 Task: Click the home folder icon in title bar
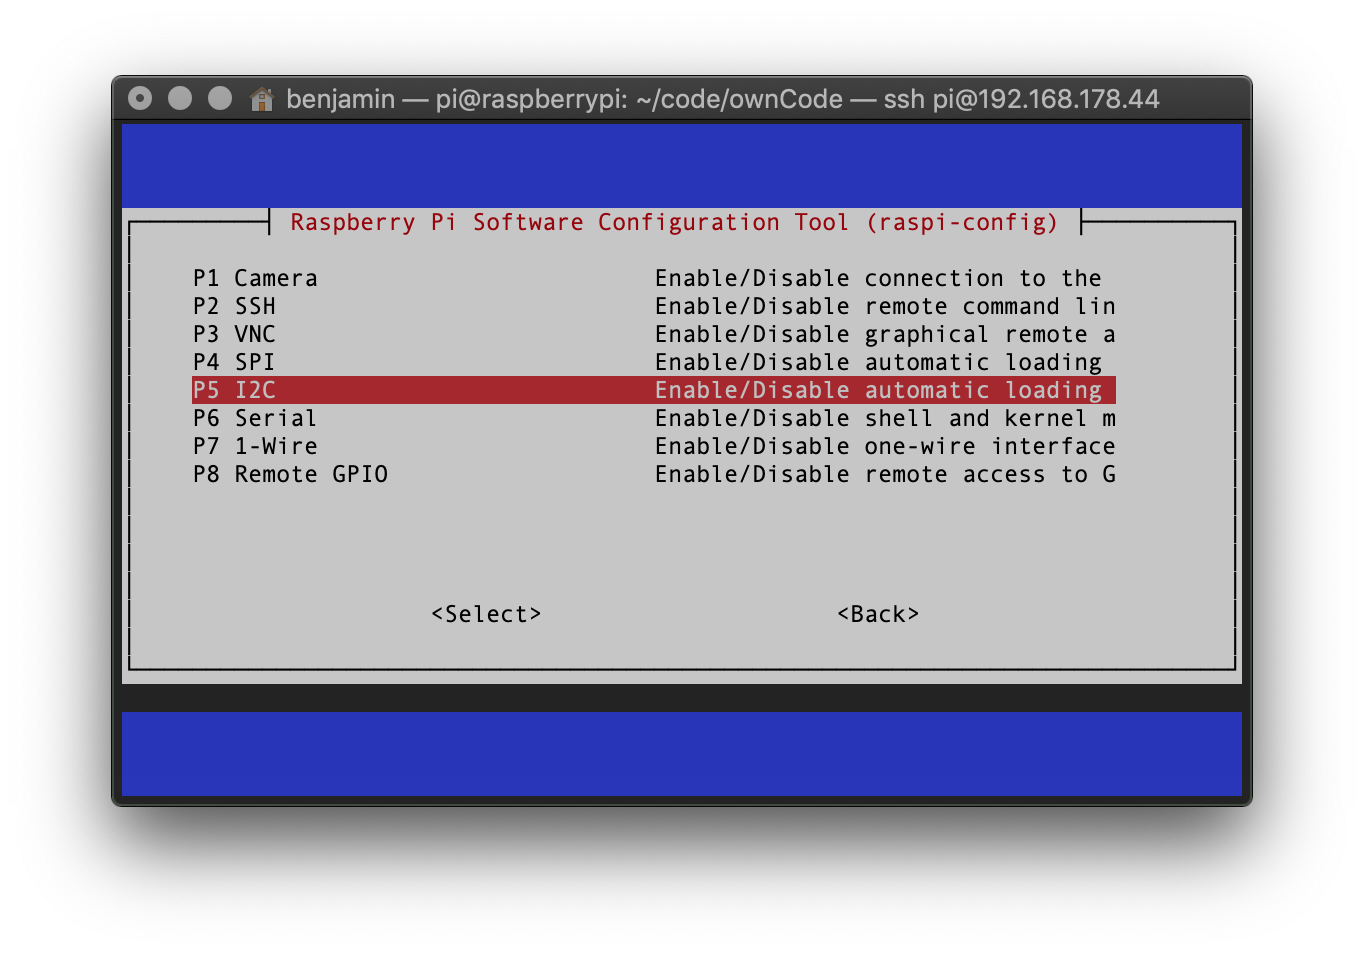[262, 99]
